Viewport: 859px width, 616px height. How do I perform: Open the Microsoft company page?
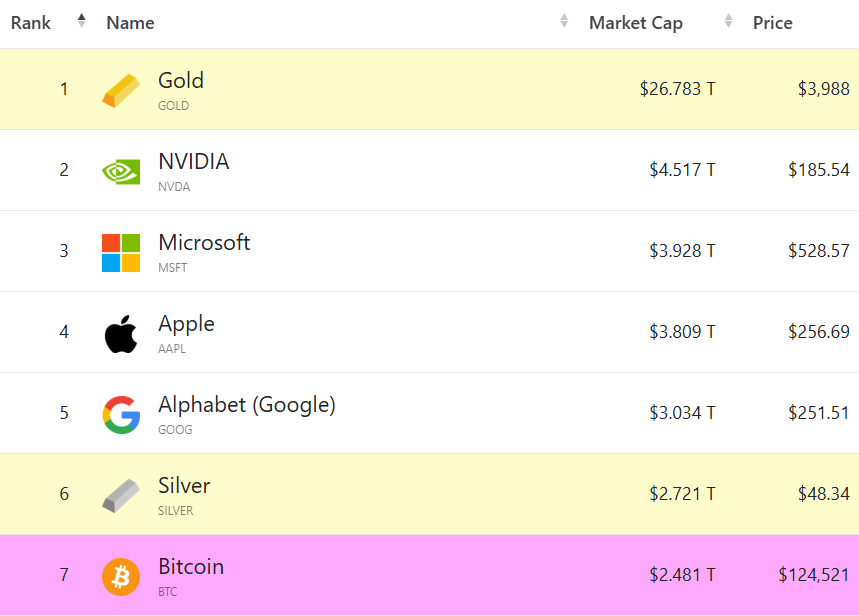click(204, 243)
